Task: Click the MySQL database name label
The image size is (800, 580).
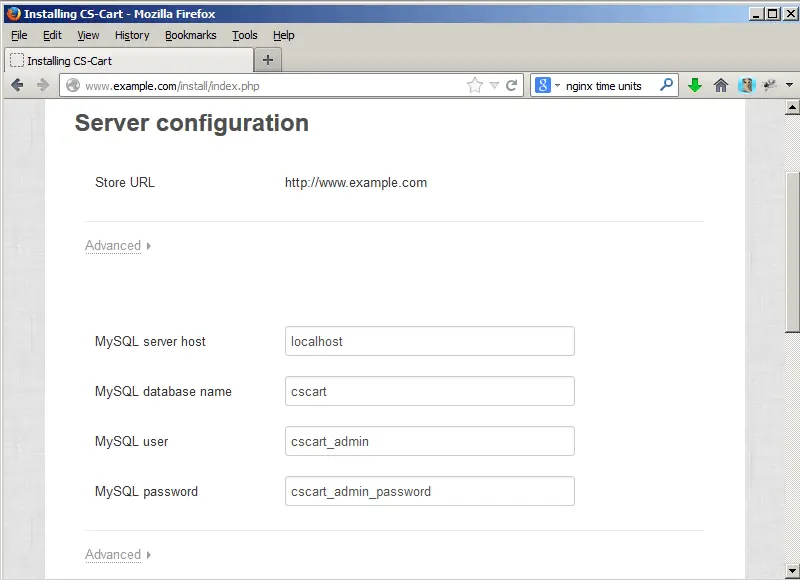Action: pyautogui.click(x=163, y=391)
